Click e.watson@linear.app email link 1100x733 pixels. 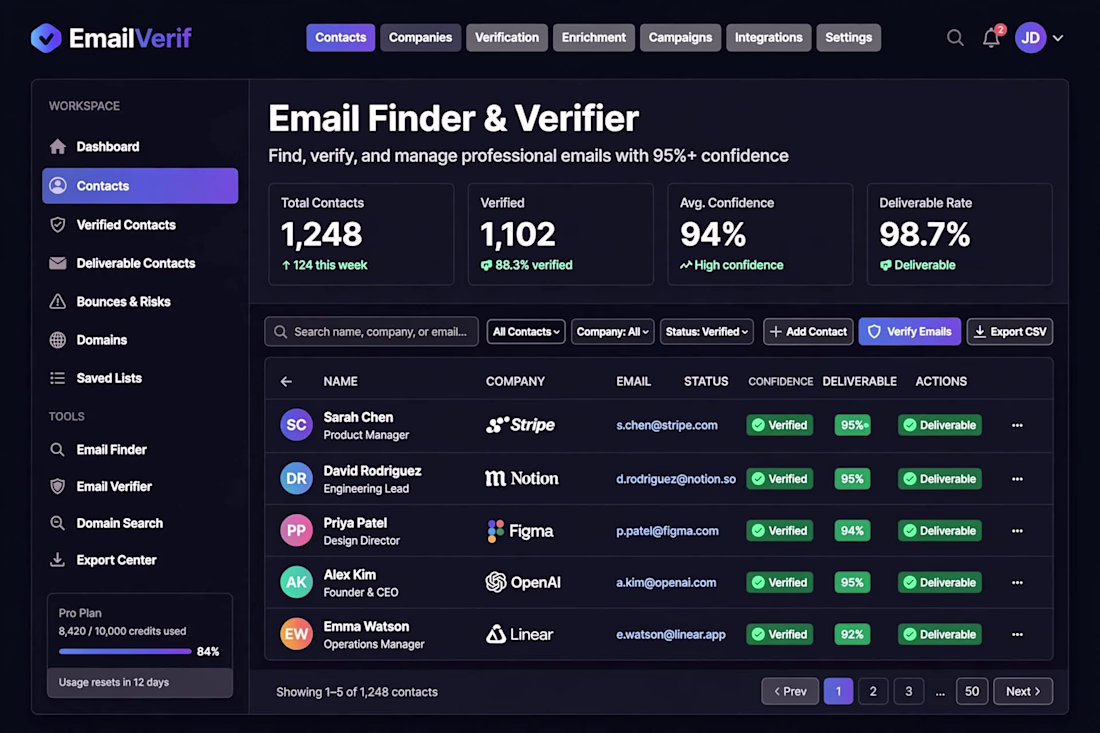click(x=671, y=635)
